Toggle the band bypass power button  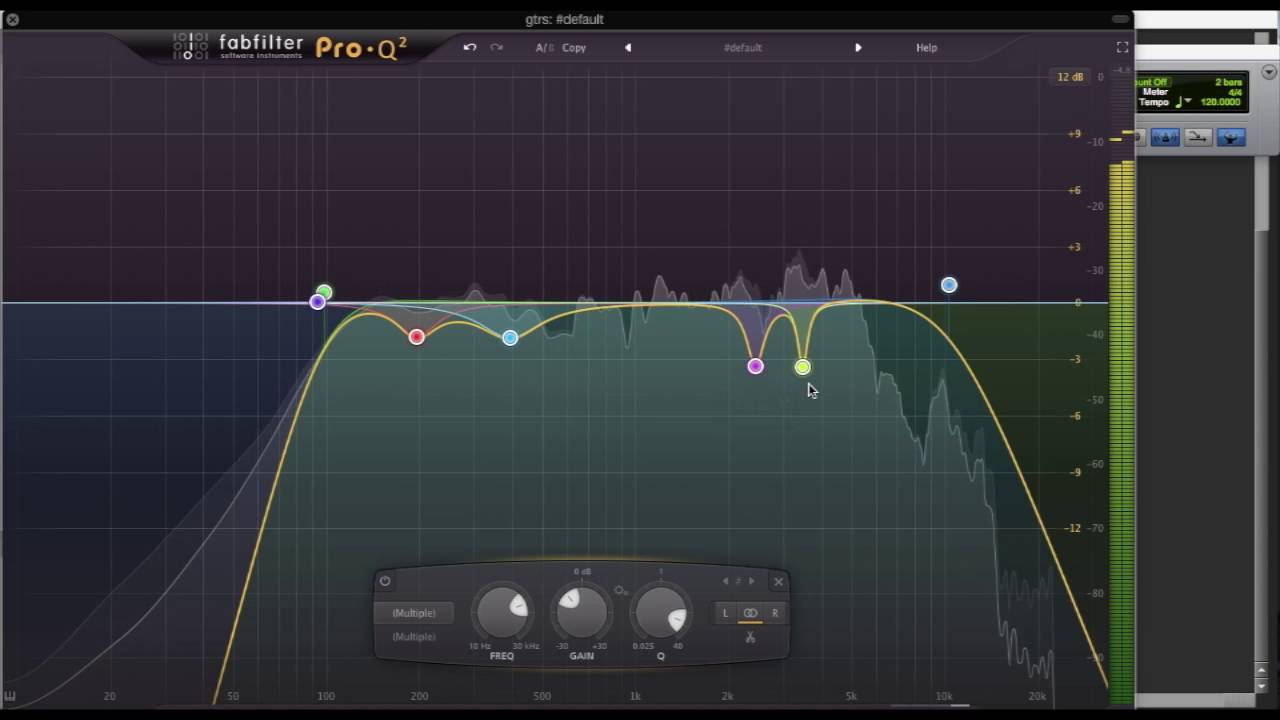coord(384,581)
